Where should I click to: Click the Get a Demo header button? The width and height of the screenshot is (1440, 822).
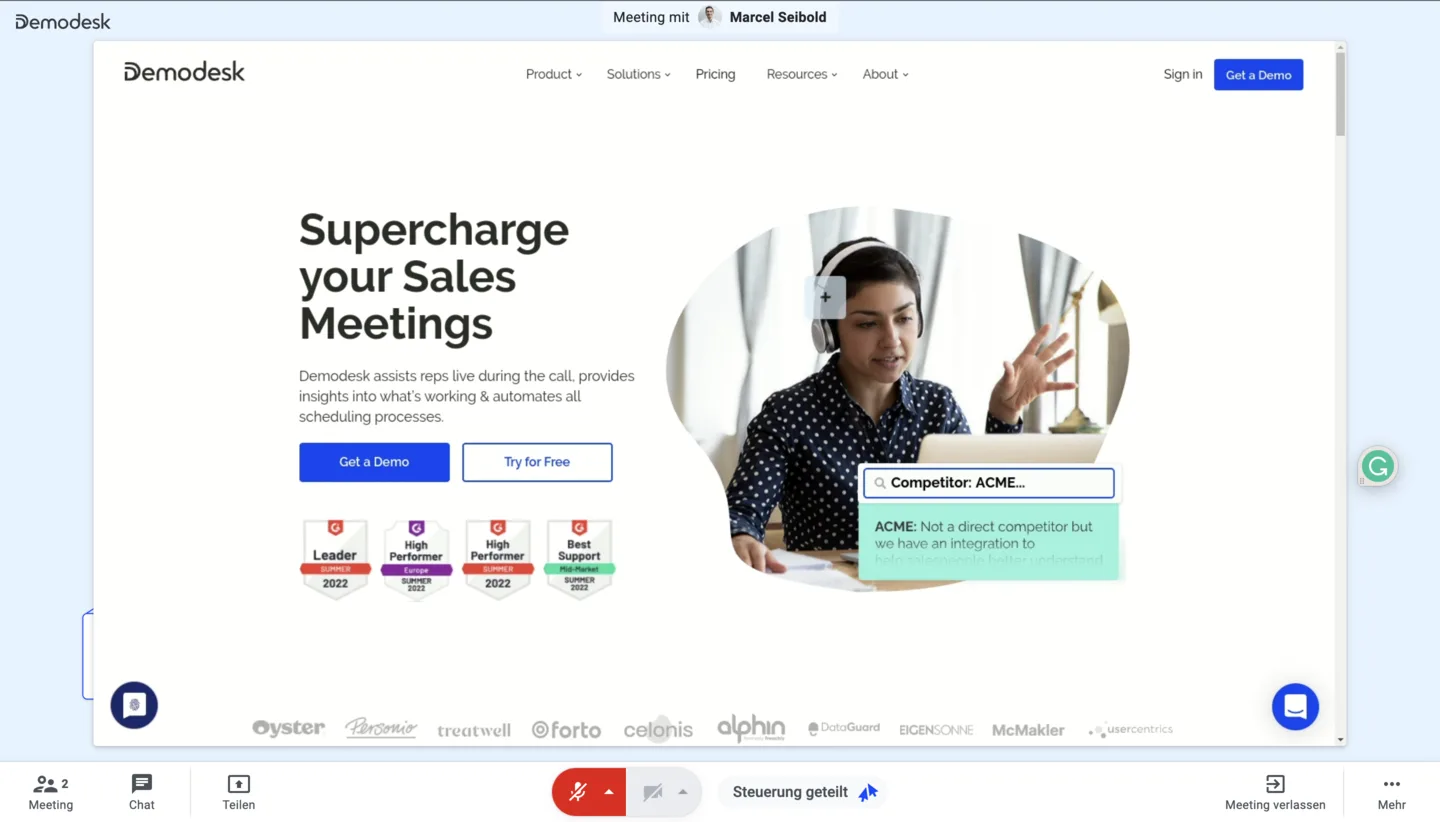[x=1258, y=75]
